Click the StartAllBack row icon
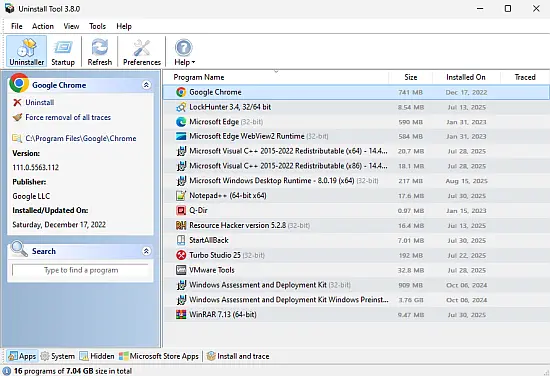The width and height of the screenshot is (550, 376). (181, 240)
